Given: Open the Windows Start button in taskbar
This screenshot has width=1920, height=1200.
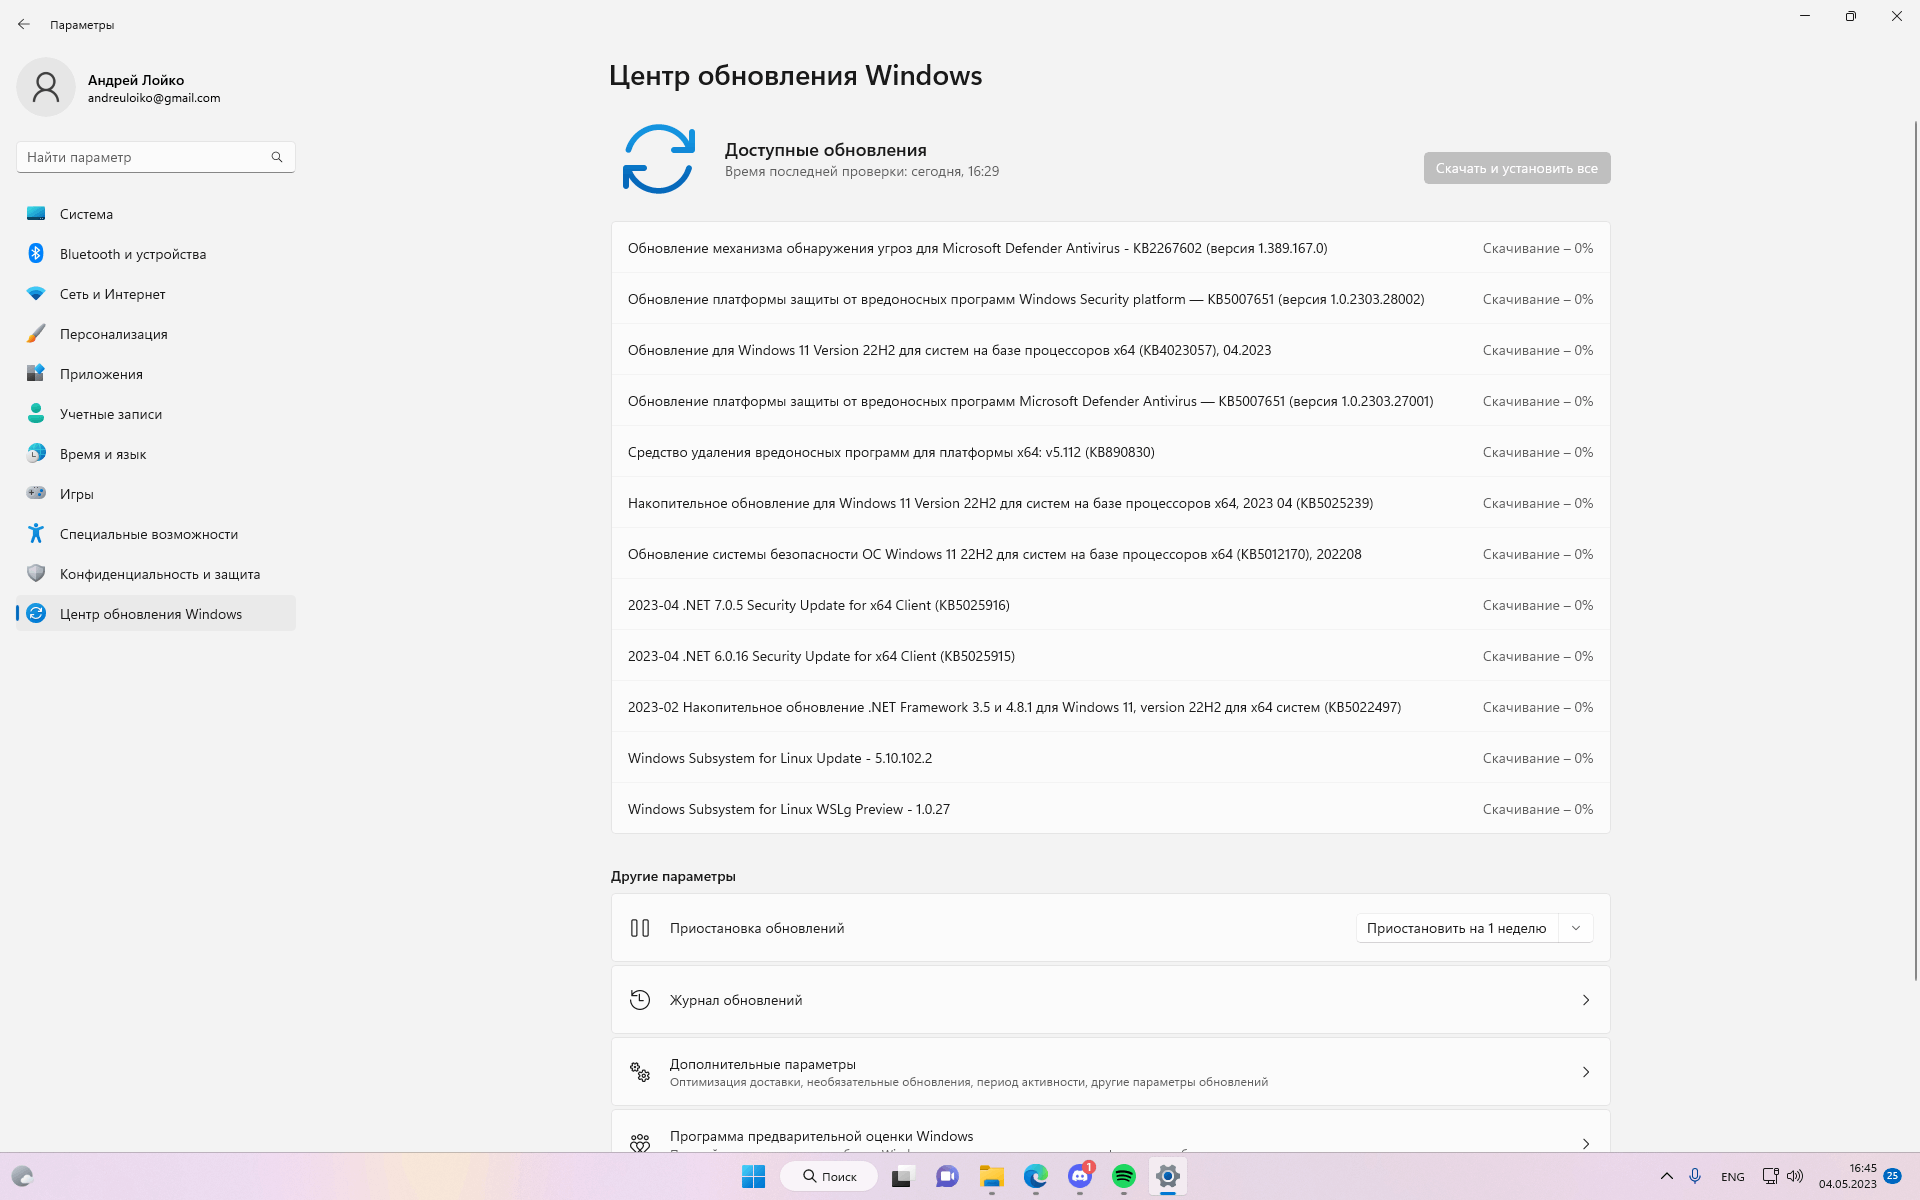Looking at the screenshot, I should [753, 1176].
